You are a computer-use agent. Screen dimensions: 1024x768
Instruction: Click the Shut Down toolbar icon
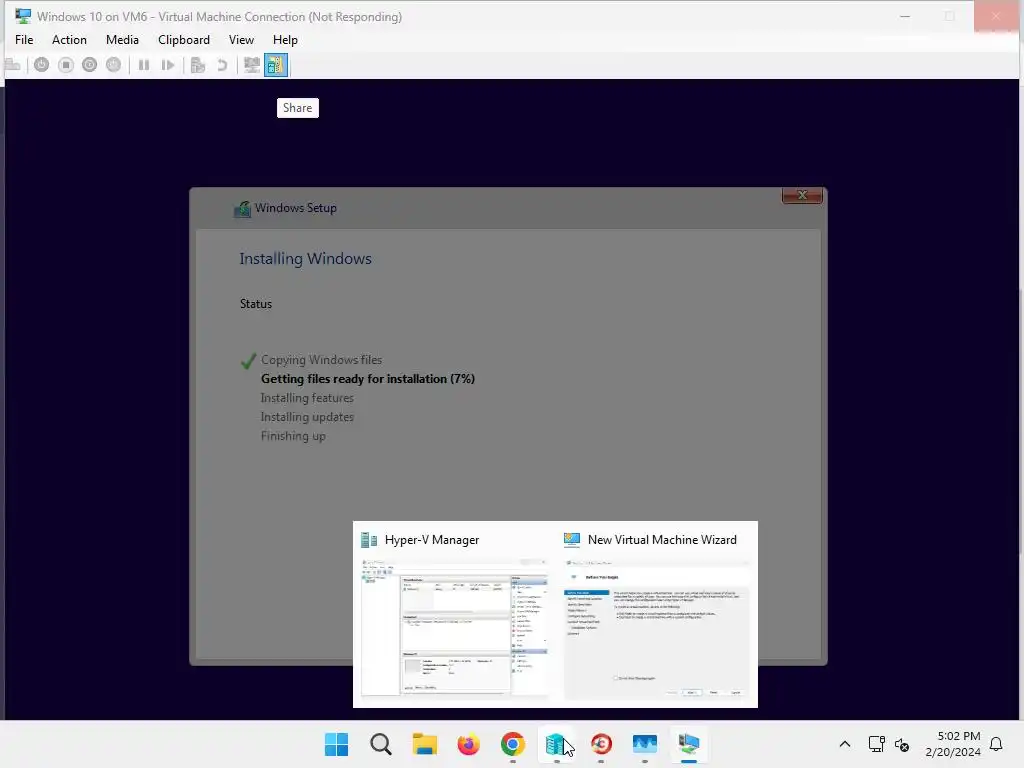point(89,65)
